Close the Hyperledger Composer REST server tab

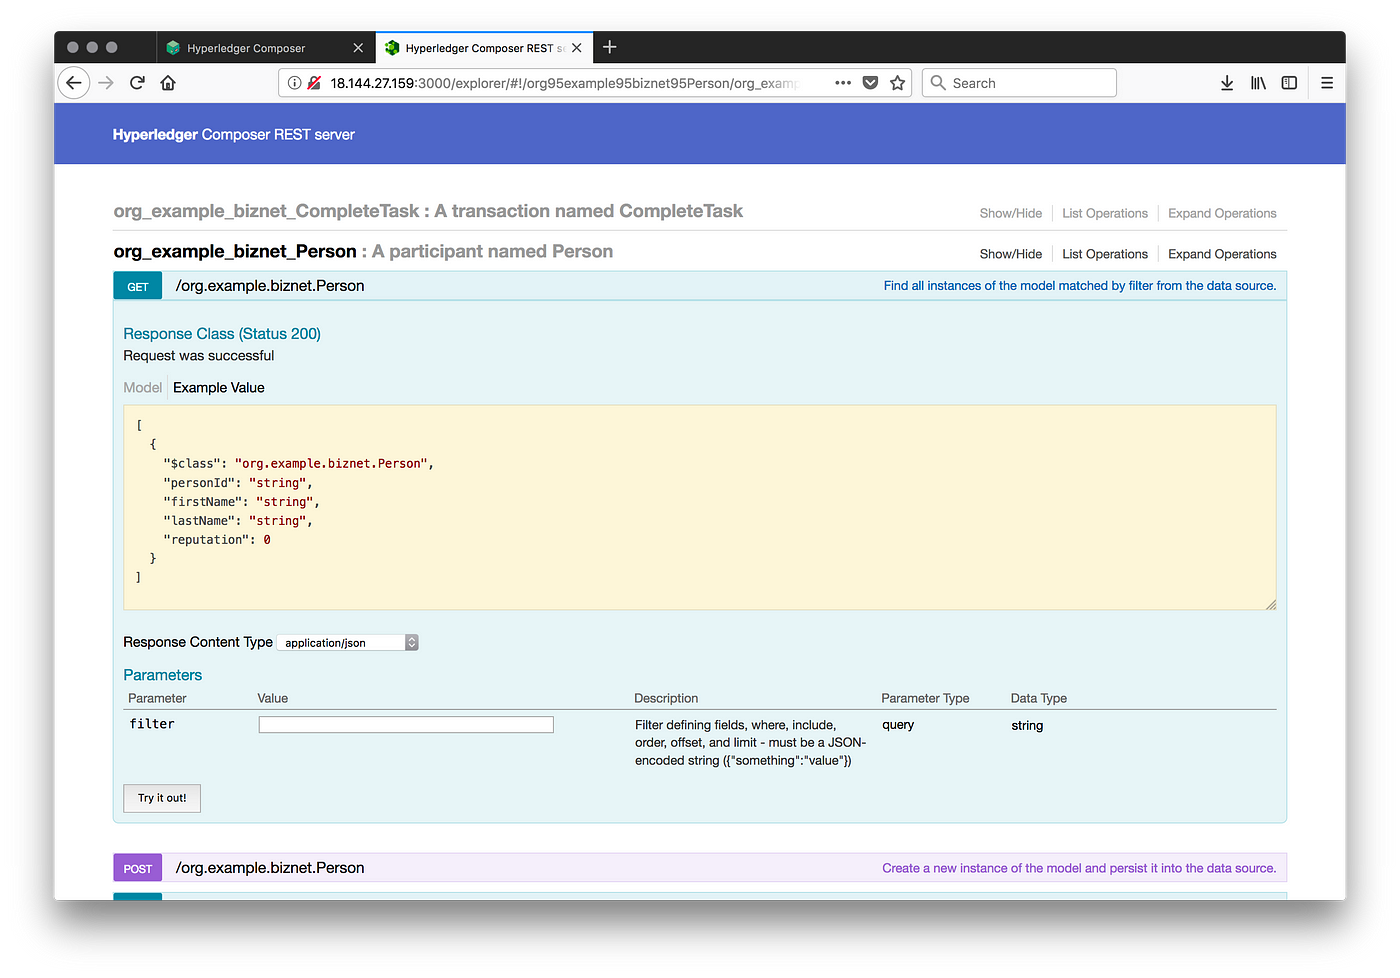pyautogui.click(x=577, y=48)
